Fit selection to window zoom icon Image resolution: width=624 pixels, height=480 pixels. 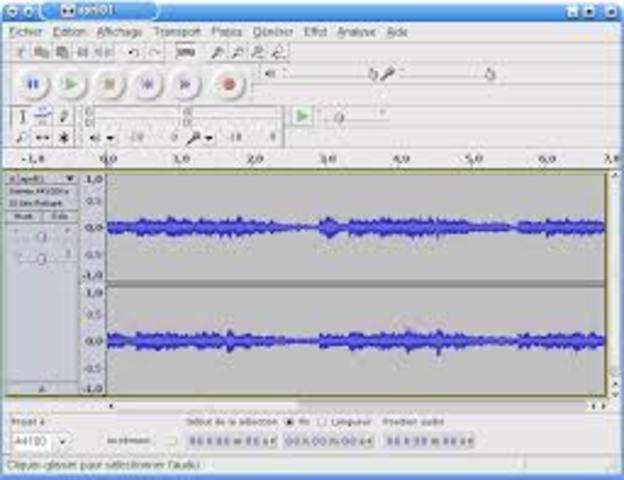point(258,52)
